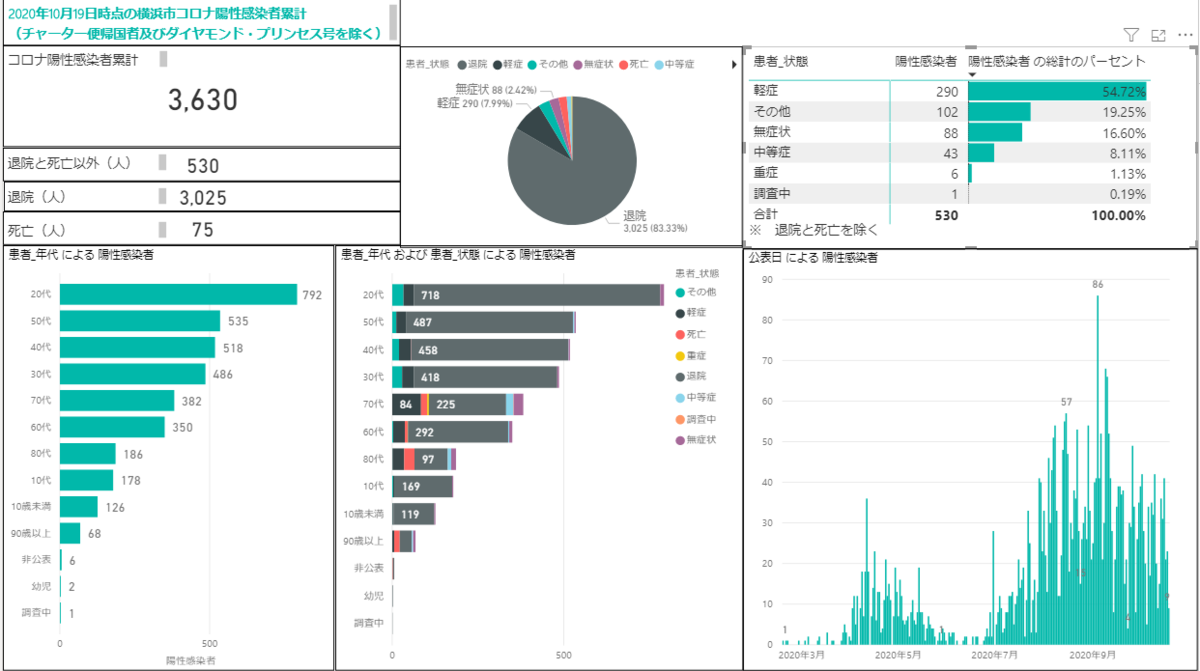Click 死亡 in the stacked bar legend
Screen dimensions: 1200x671
(x=691, y=334)
